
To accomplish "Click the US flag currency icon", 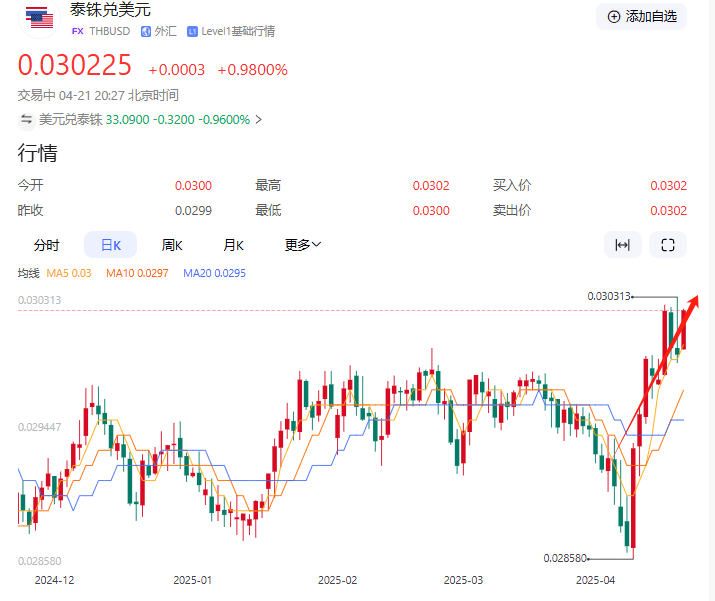I will (39, 20).
